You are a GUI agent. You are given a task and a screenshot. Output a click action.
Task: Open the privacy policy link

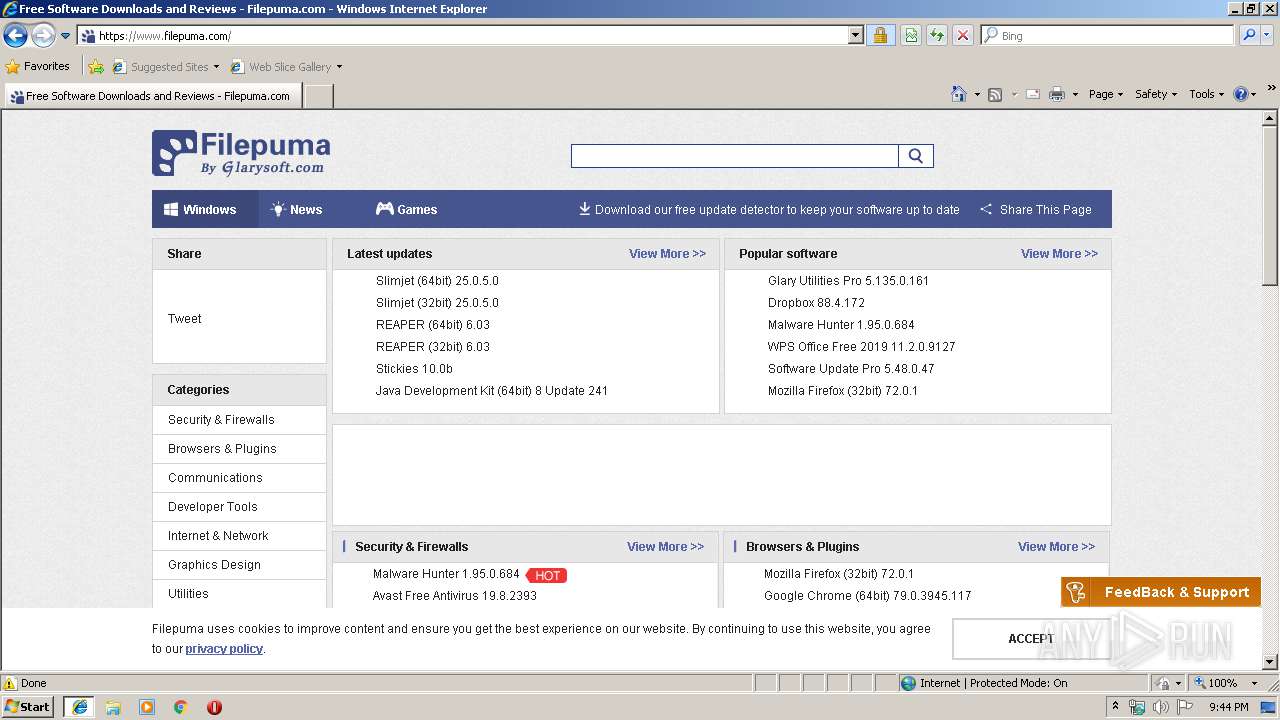click(224, 649)
